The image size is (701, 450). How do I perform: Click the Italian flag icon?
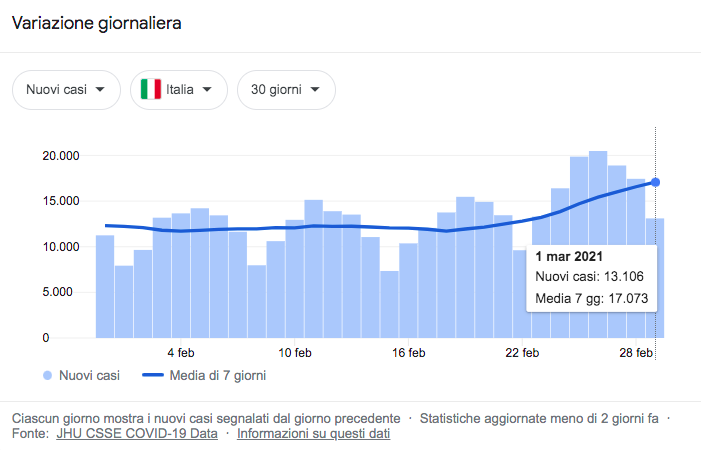click(151, 90)
